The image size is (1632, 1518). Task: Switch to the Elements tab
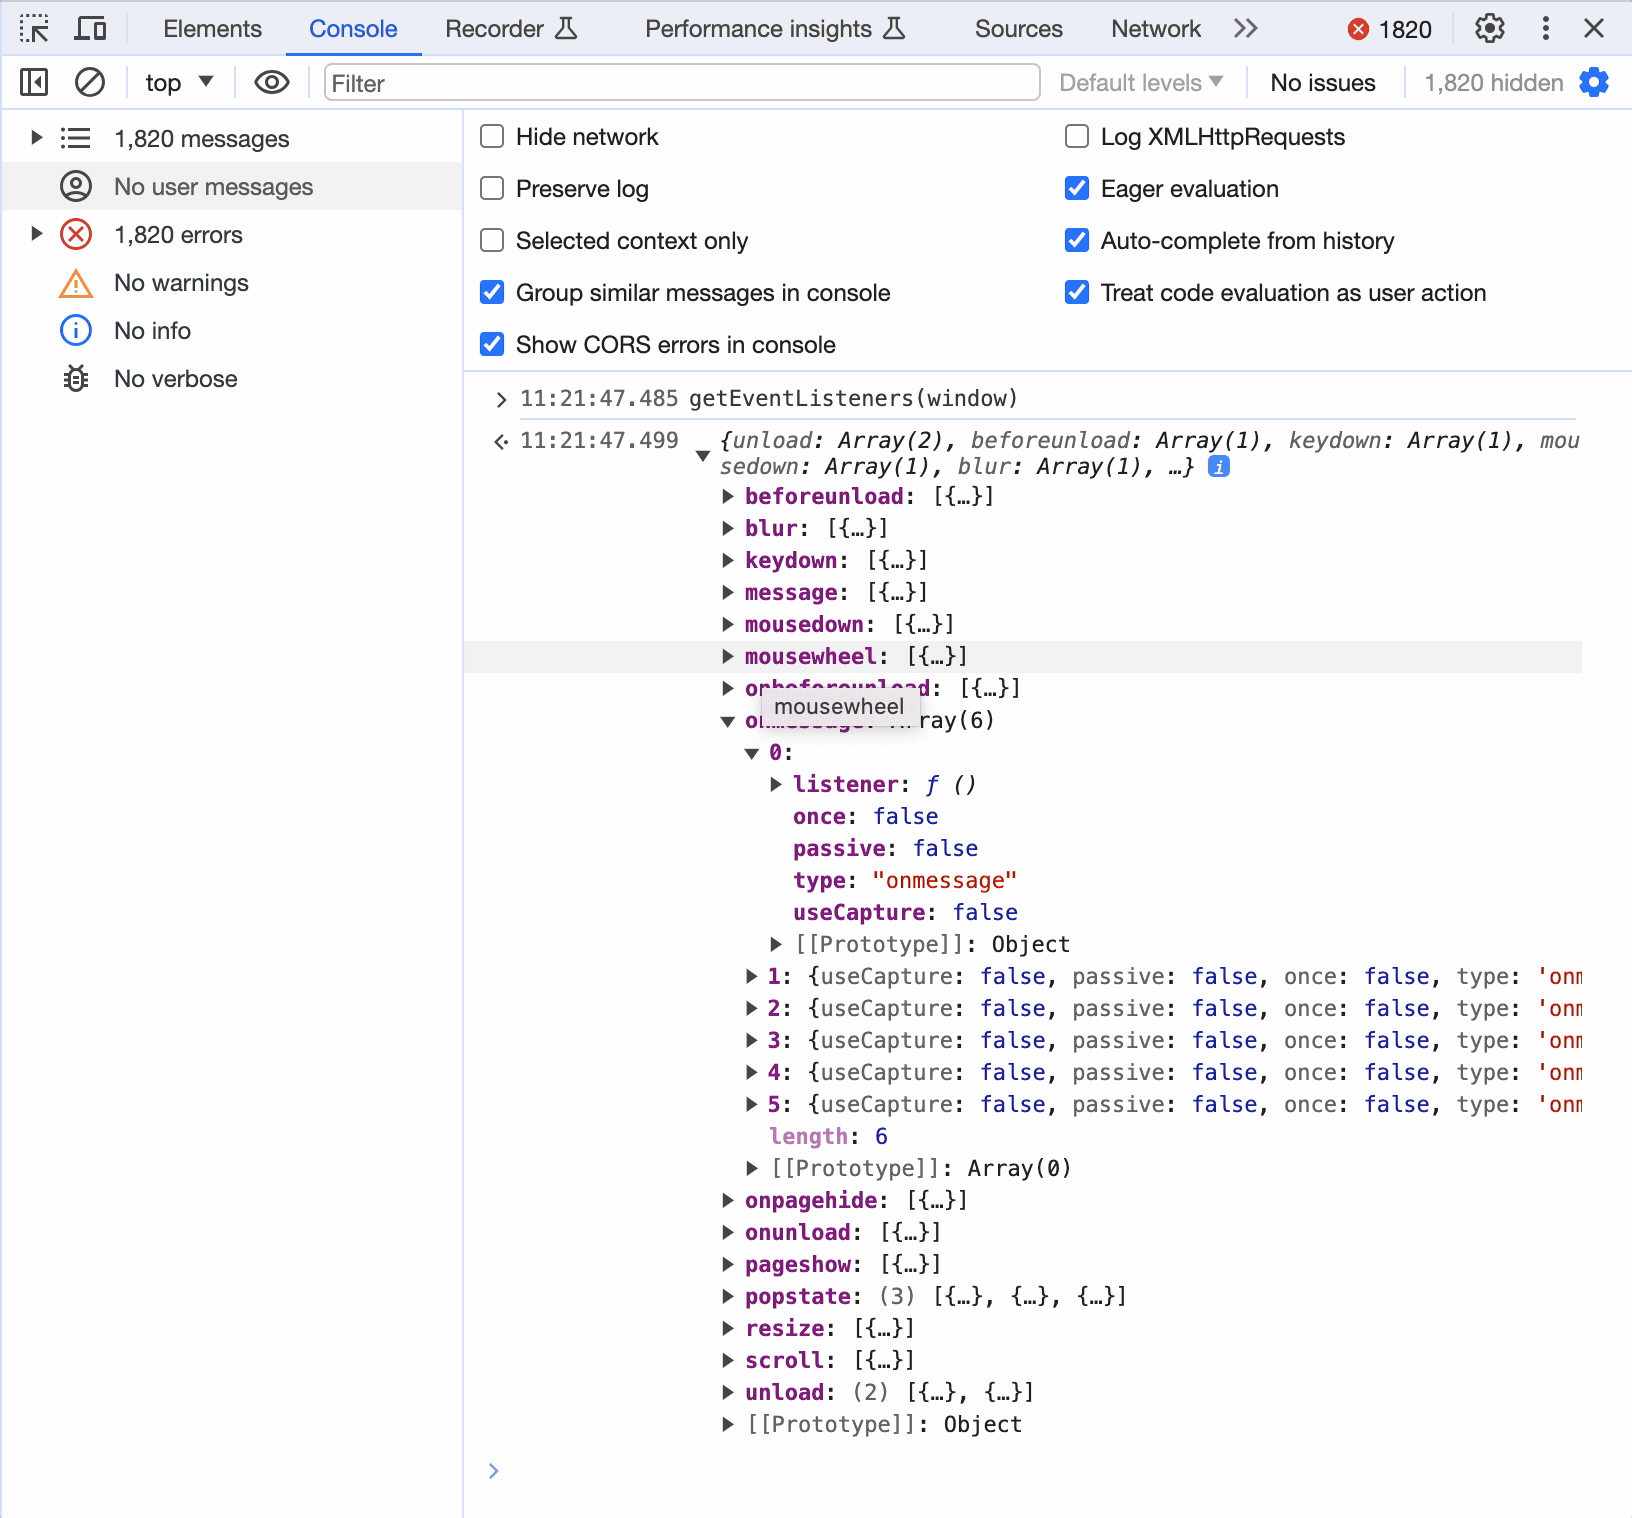212,29
